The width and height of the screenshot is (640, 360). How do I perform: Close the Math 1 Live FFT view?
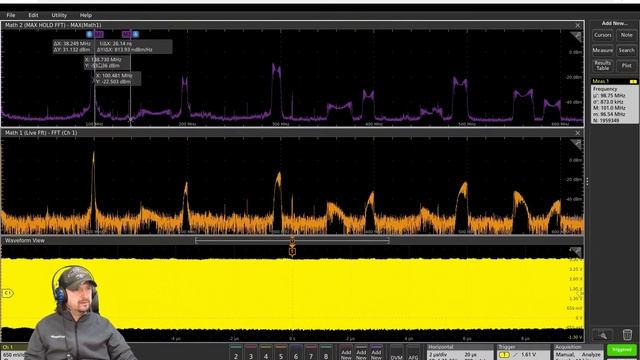tap(578, 133)
